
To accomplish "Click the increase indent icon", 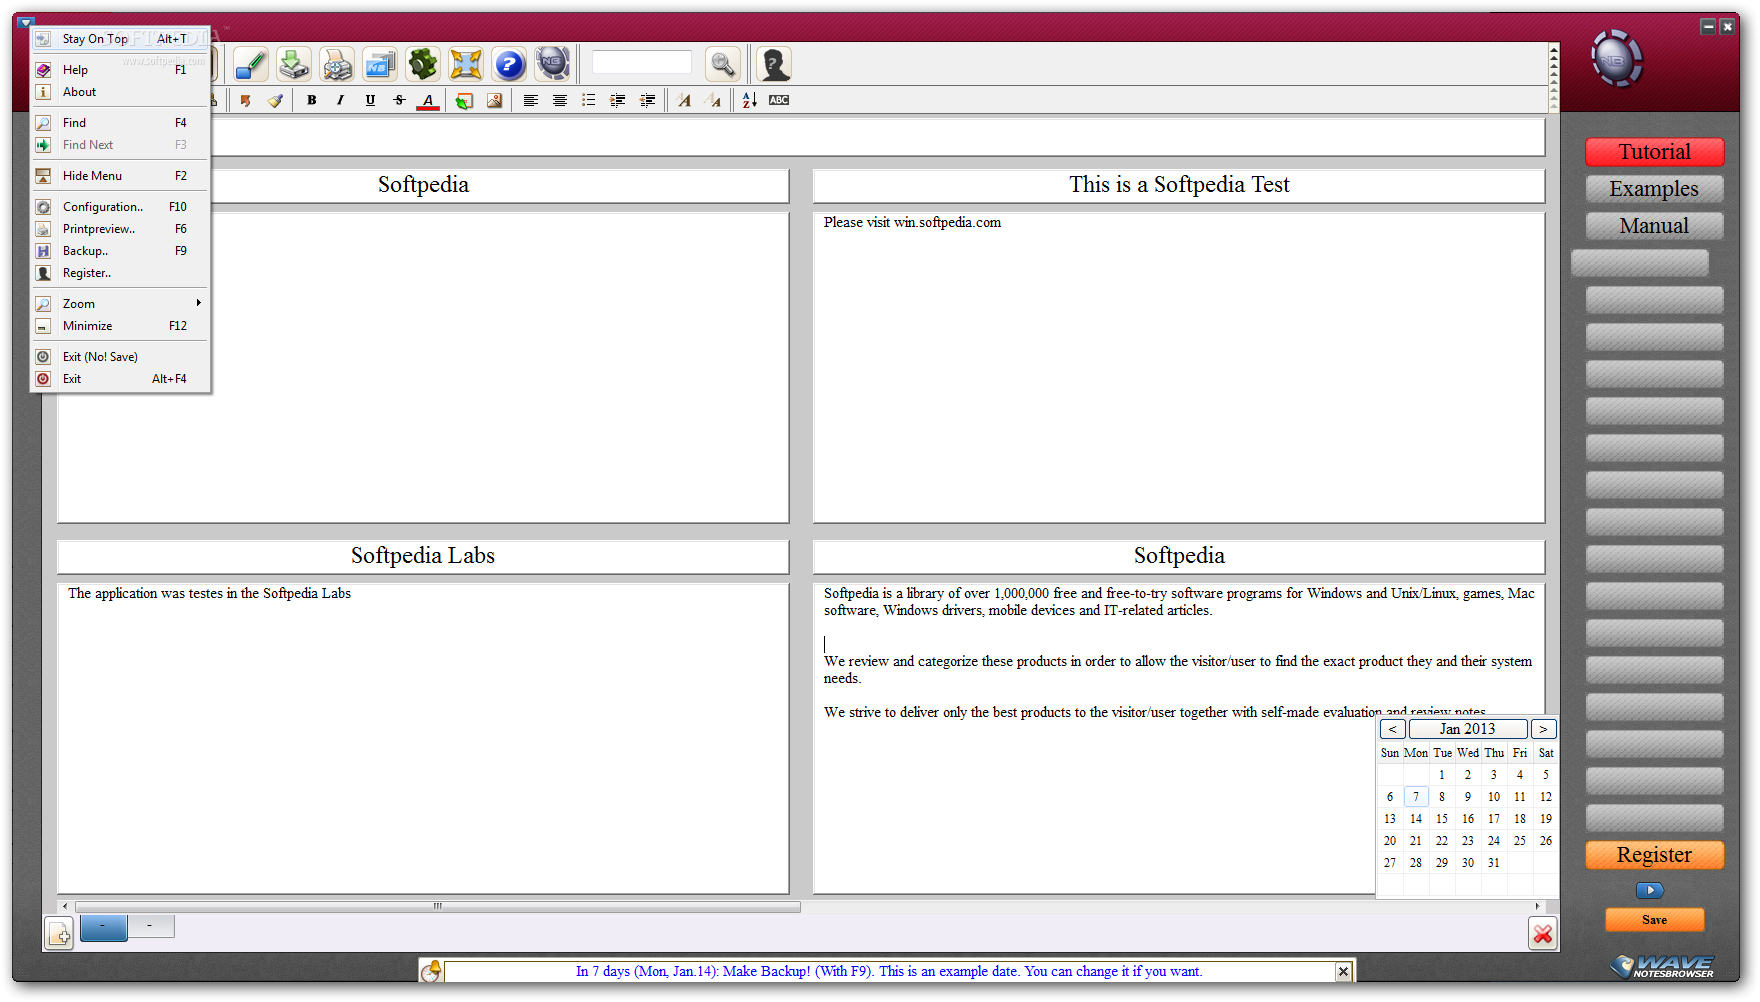I will [x=618, y=100].
